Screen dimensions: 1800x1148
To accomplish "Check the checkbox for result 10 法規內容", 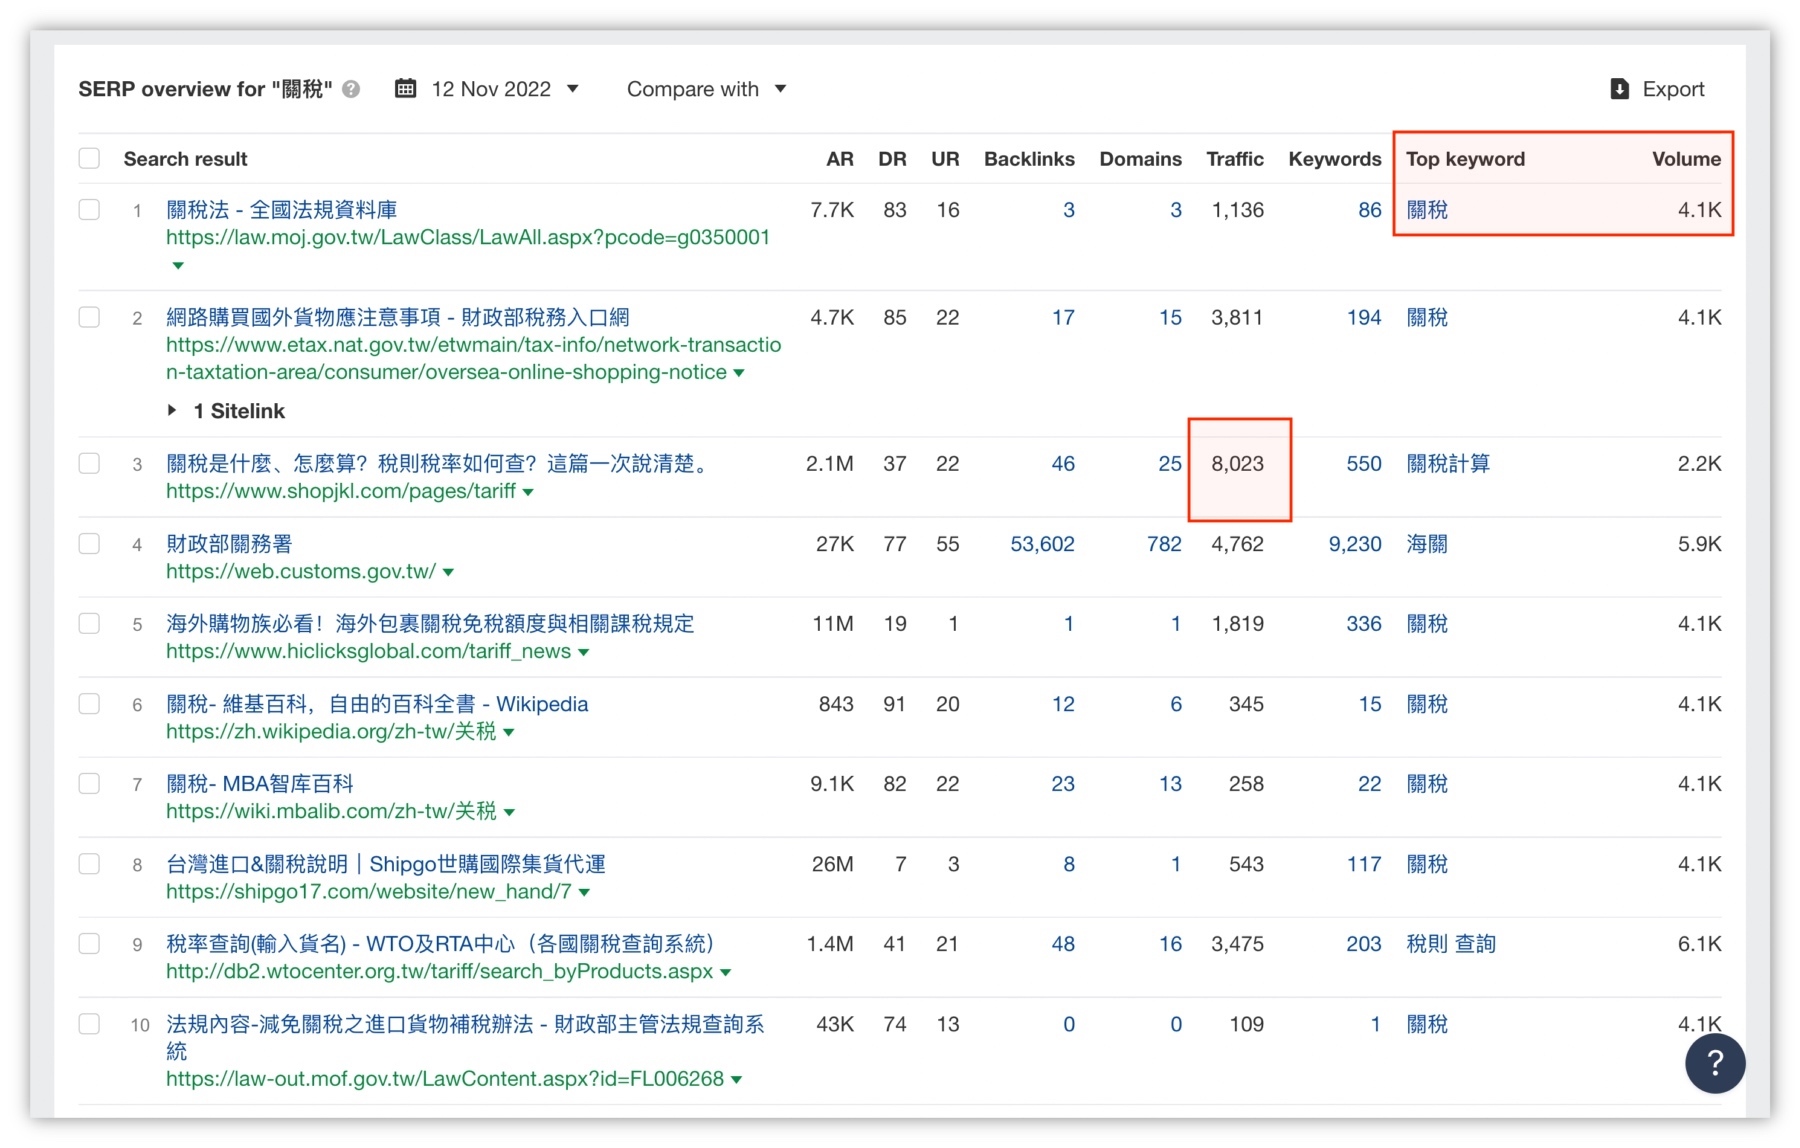I will 89,1024.
